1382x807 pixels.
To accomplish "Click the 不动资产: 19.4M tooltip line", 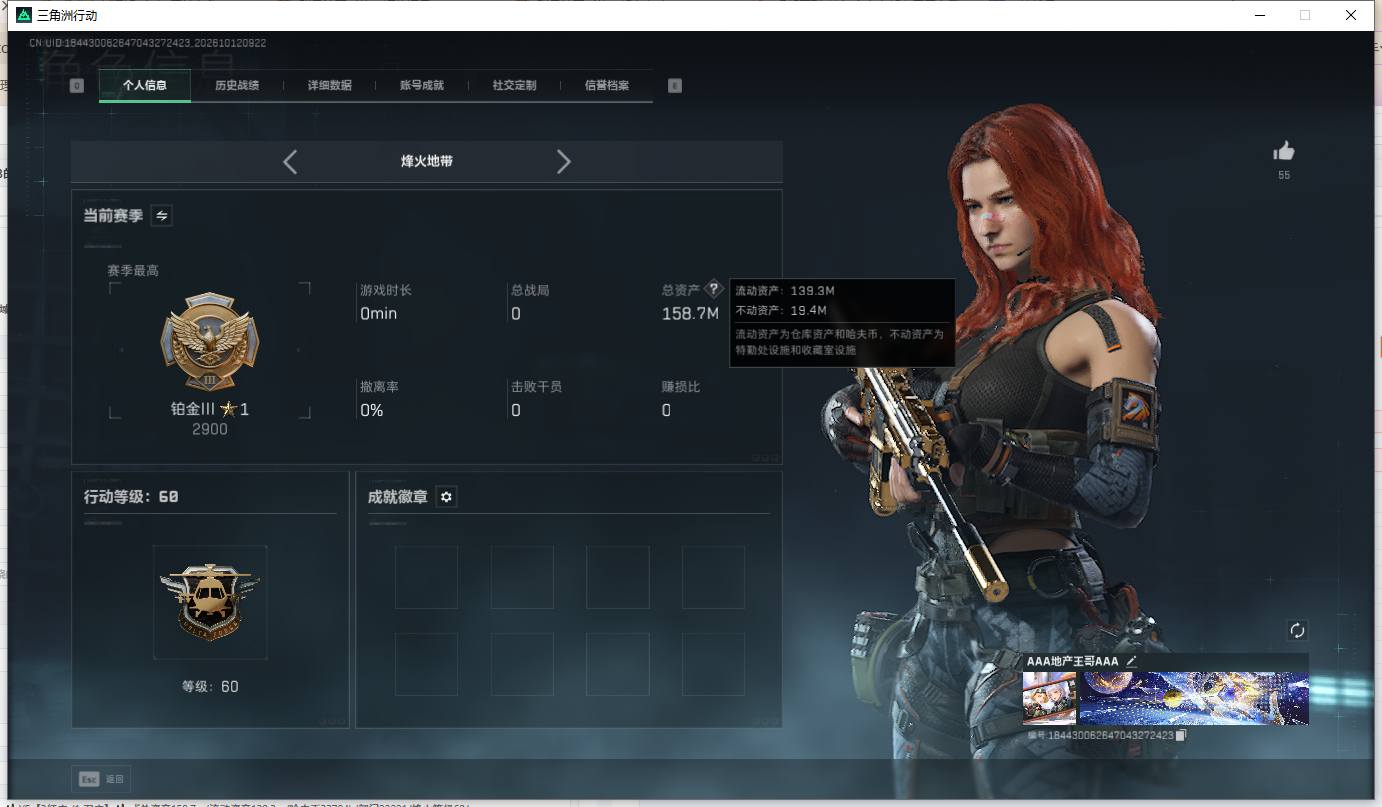I will (781, 311).
